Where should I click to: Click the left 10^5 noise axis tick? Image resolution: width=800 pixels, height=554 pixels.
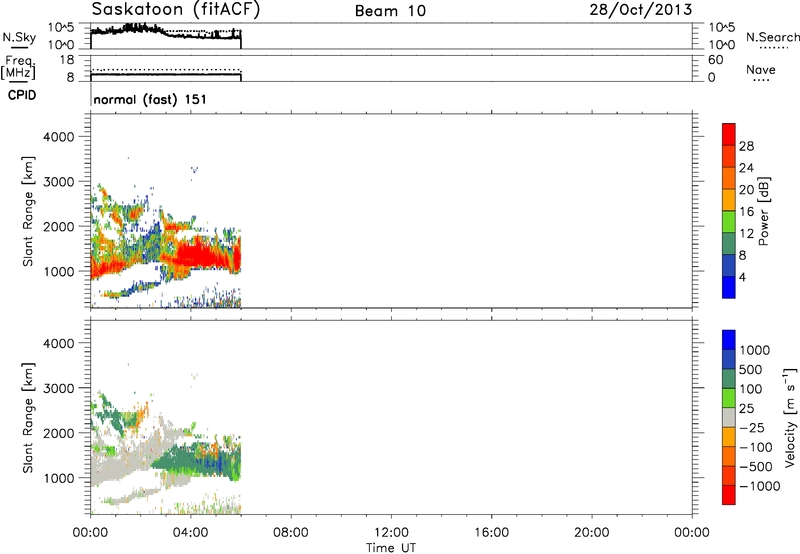(x=61, y=27)
